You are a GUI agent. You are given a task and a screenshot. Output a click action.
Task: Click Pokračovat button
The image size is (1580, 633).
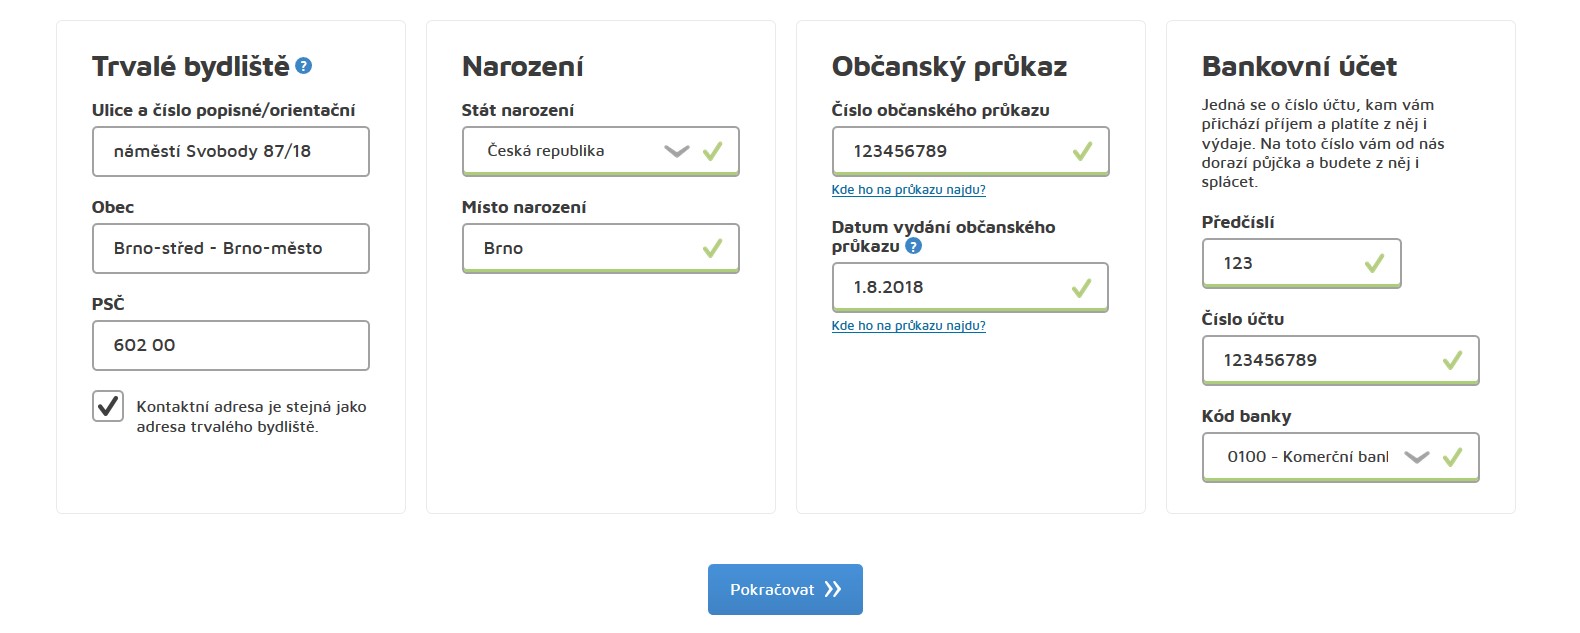click(785, 589)
